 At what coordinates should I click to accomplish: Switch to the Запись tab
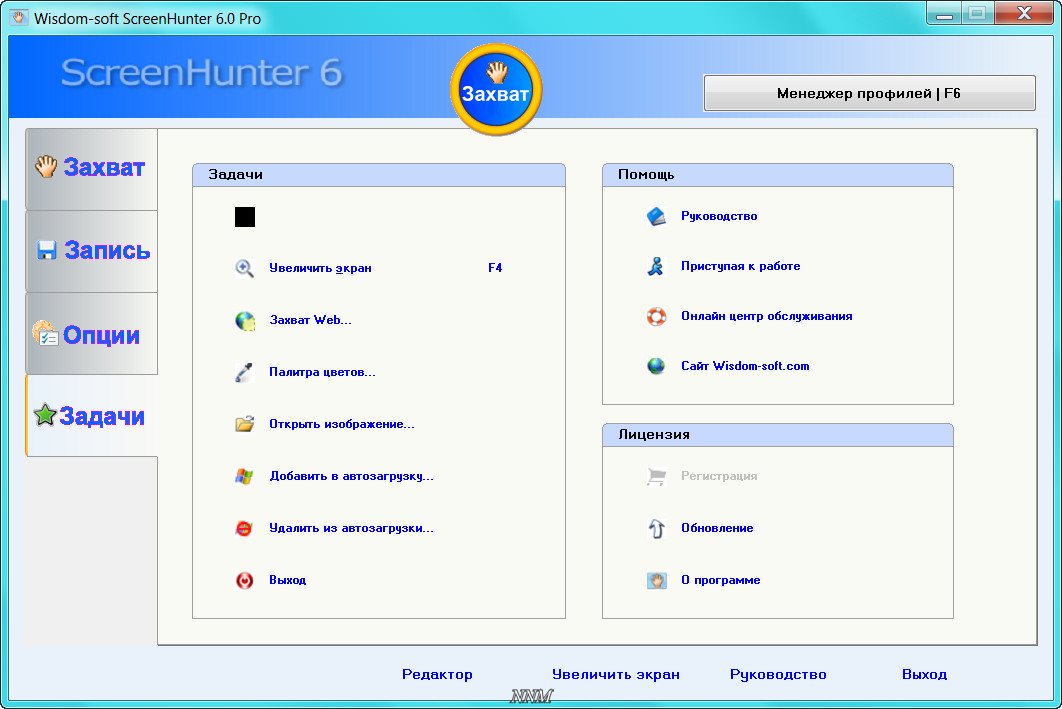click(x=91, y=250)
